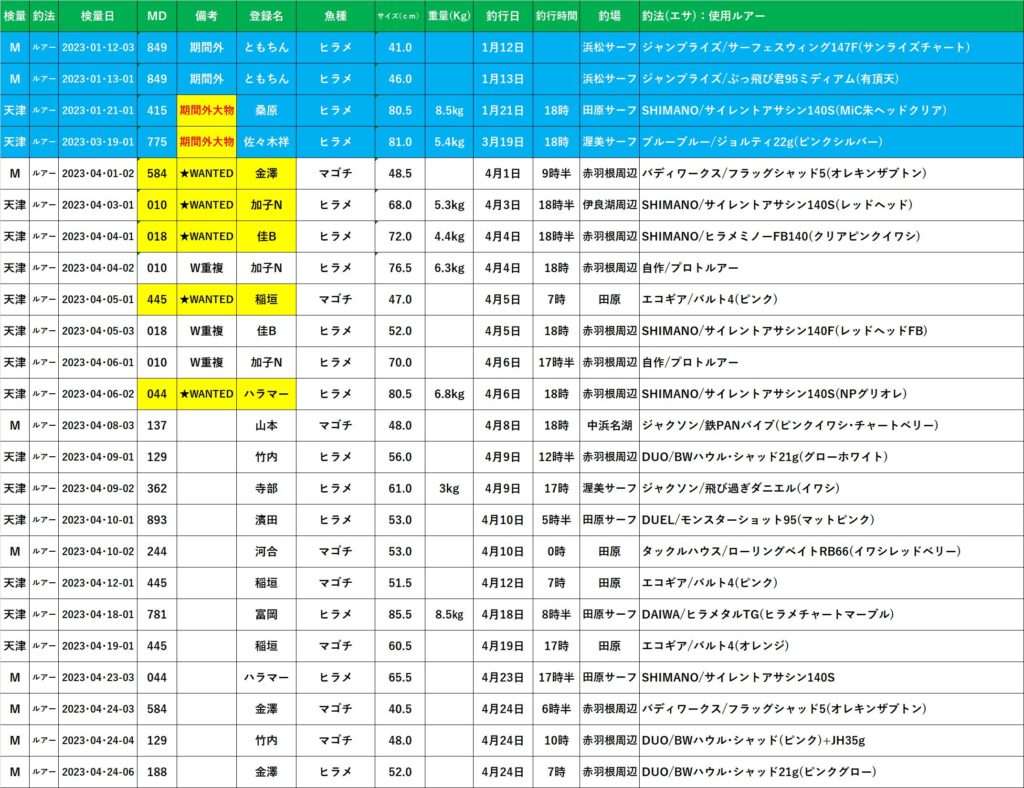Select the MD column header

(157, 17)
